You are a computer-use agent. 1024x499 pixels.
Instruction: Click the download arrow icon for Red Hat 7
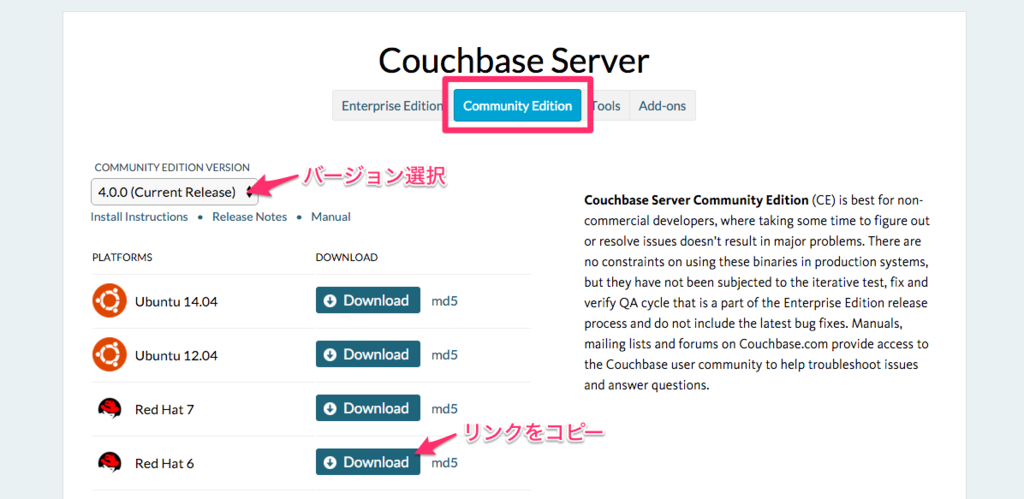(330, 408)
